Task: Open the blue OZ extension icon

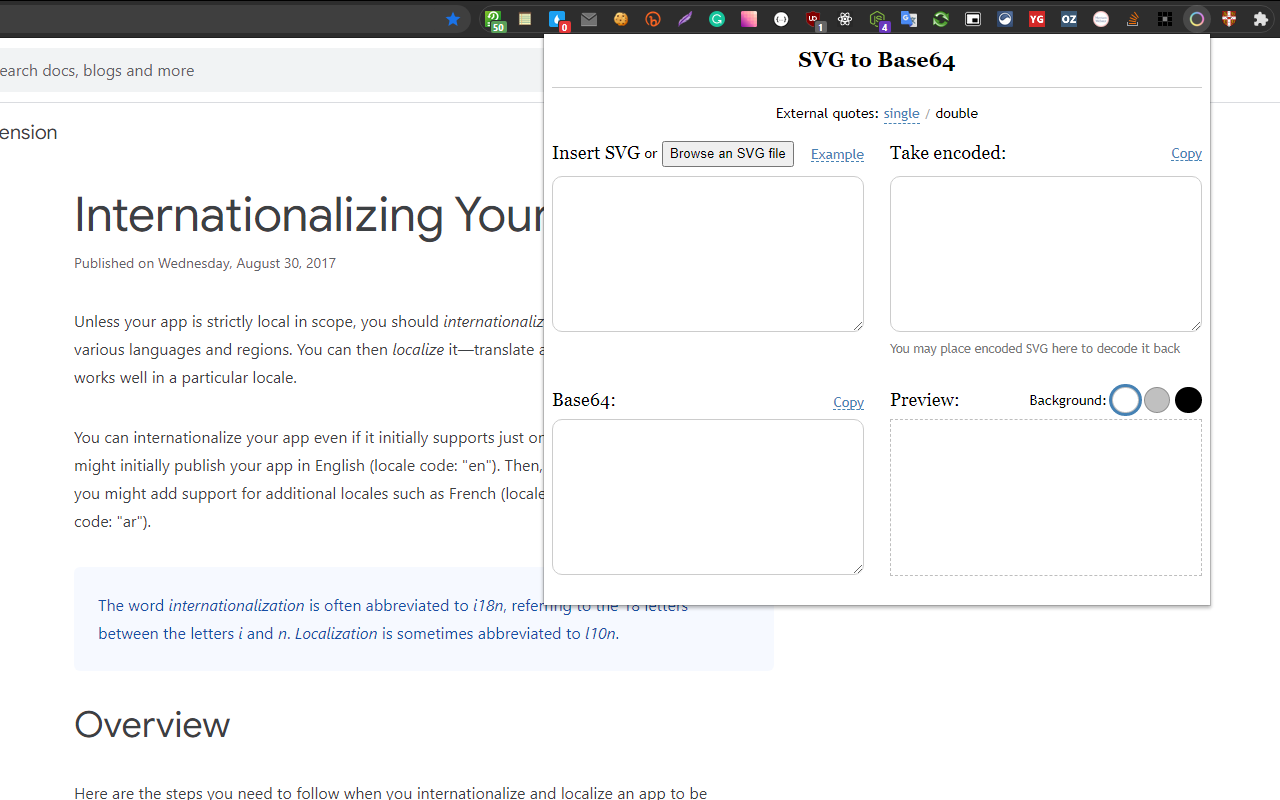Action: 1069,19
